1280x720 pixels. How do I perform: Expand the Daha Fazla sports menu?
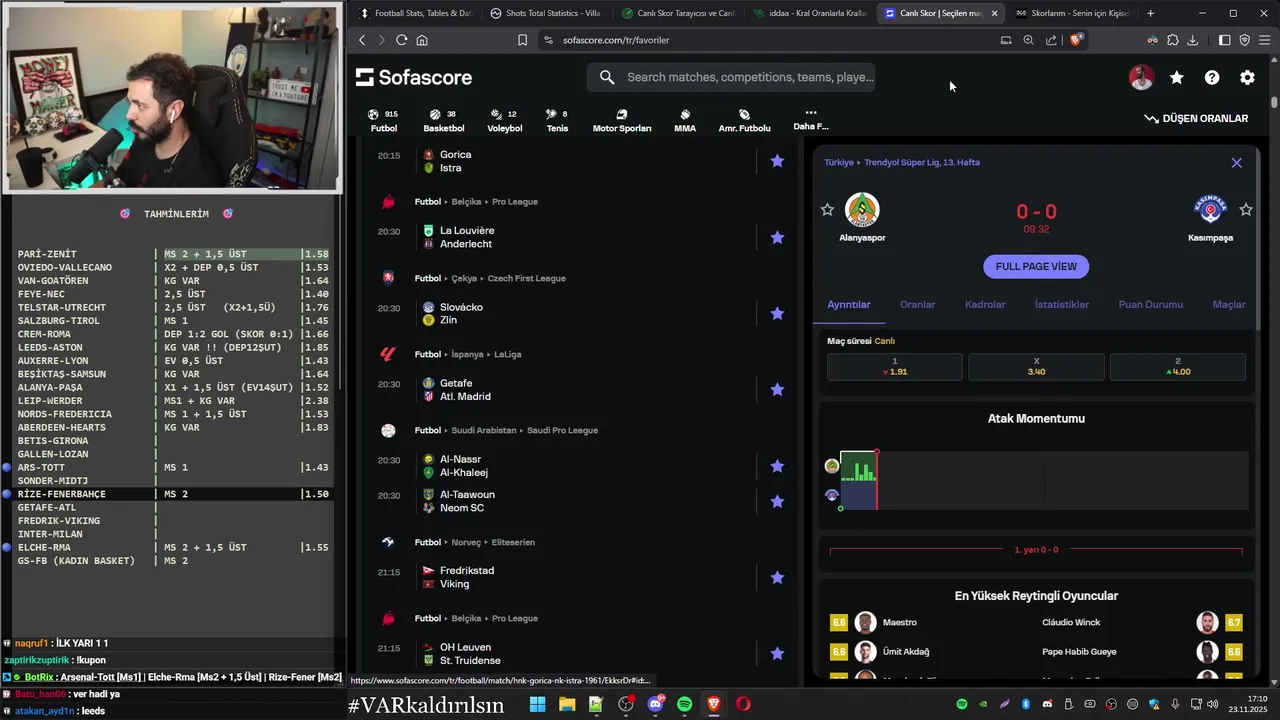click(x=810, y=119)
